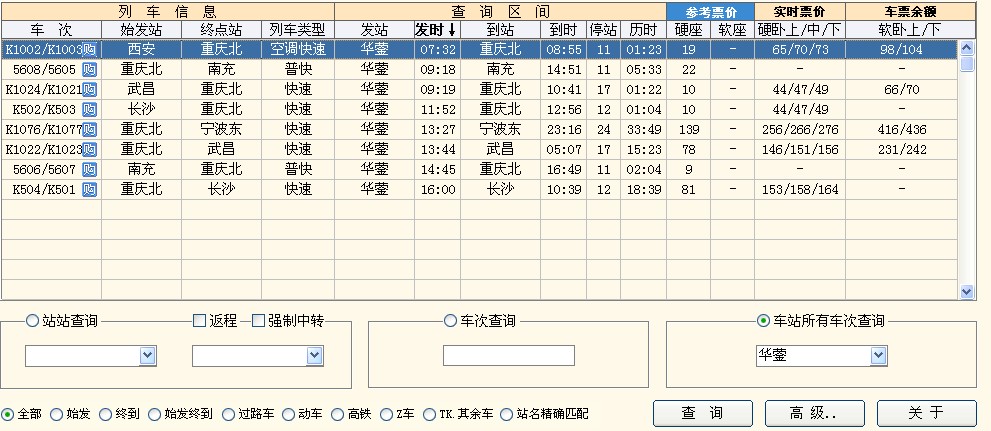Click the 购 icon for train K1002/K1003
991x431 pixels.
click(x=90, y=49)
